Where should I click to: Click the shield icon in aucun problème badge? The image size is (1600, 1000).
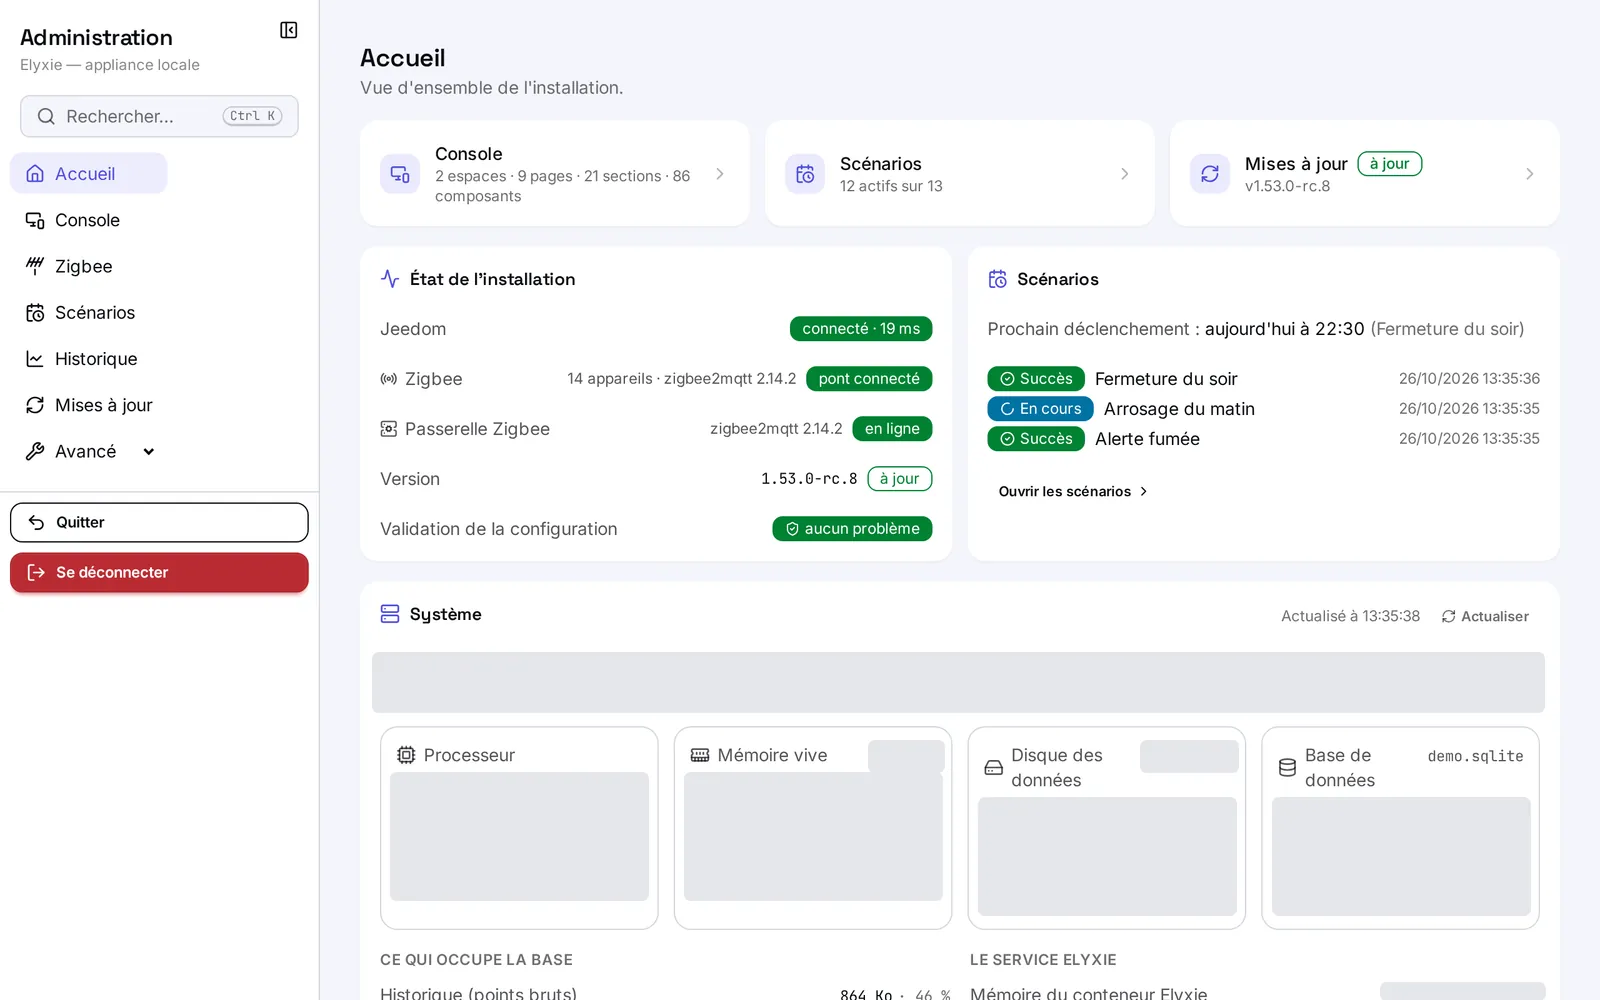tap(792, 529)
